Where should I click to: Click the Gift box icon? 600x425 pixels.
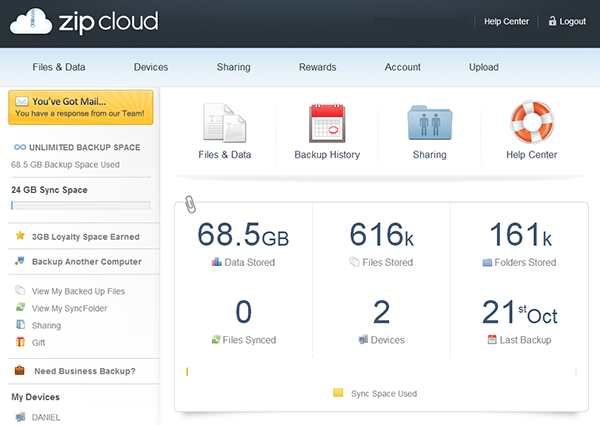(x=20, y=342)
